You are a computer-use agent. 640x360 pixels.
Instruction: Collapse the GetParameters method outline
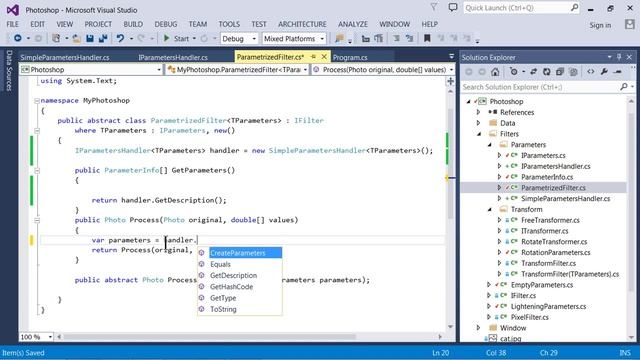(x=37, y=171)
